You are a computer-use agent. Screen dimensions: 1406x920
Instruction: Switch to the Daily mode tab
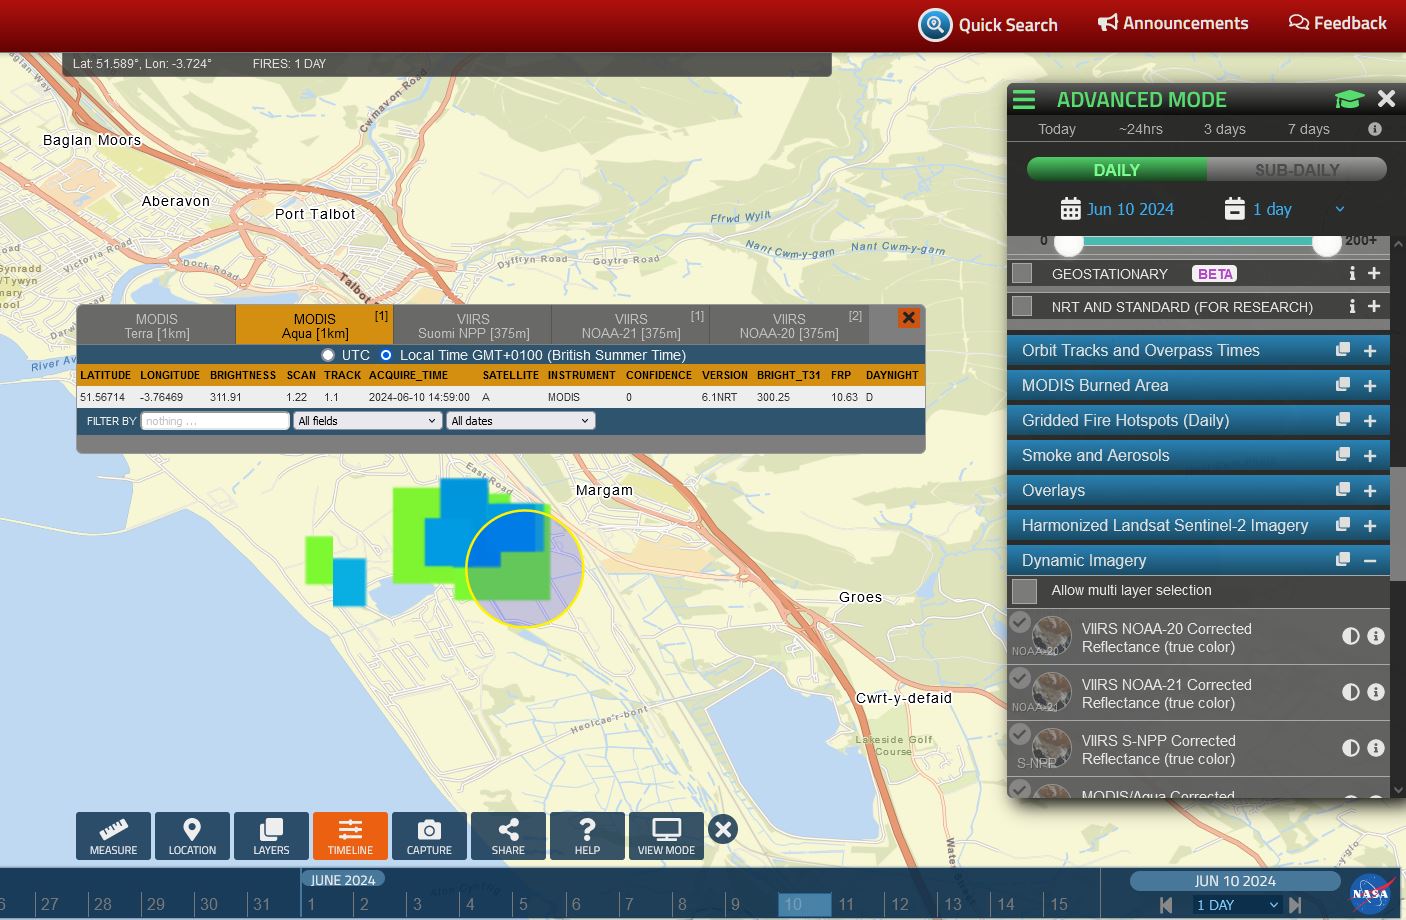[x=1117, y=170]
